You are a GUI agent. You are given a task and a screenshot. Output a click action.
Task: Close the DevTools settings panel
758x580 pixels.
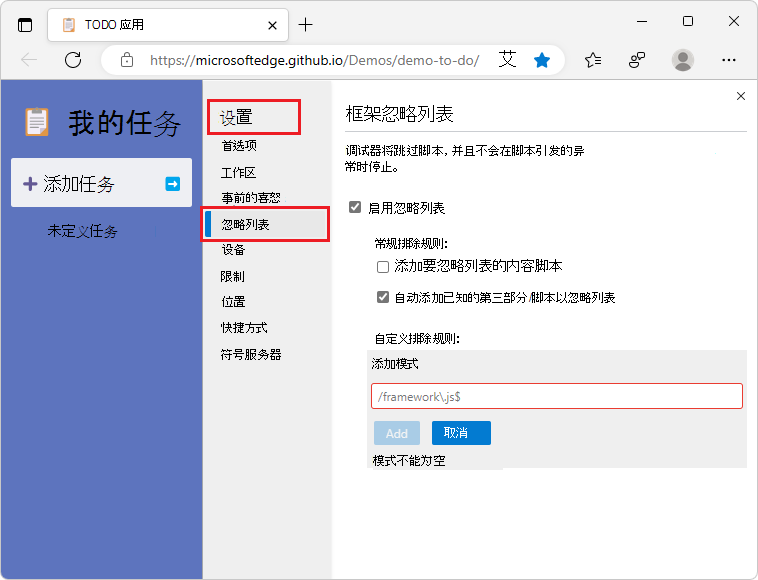point(741,96)
